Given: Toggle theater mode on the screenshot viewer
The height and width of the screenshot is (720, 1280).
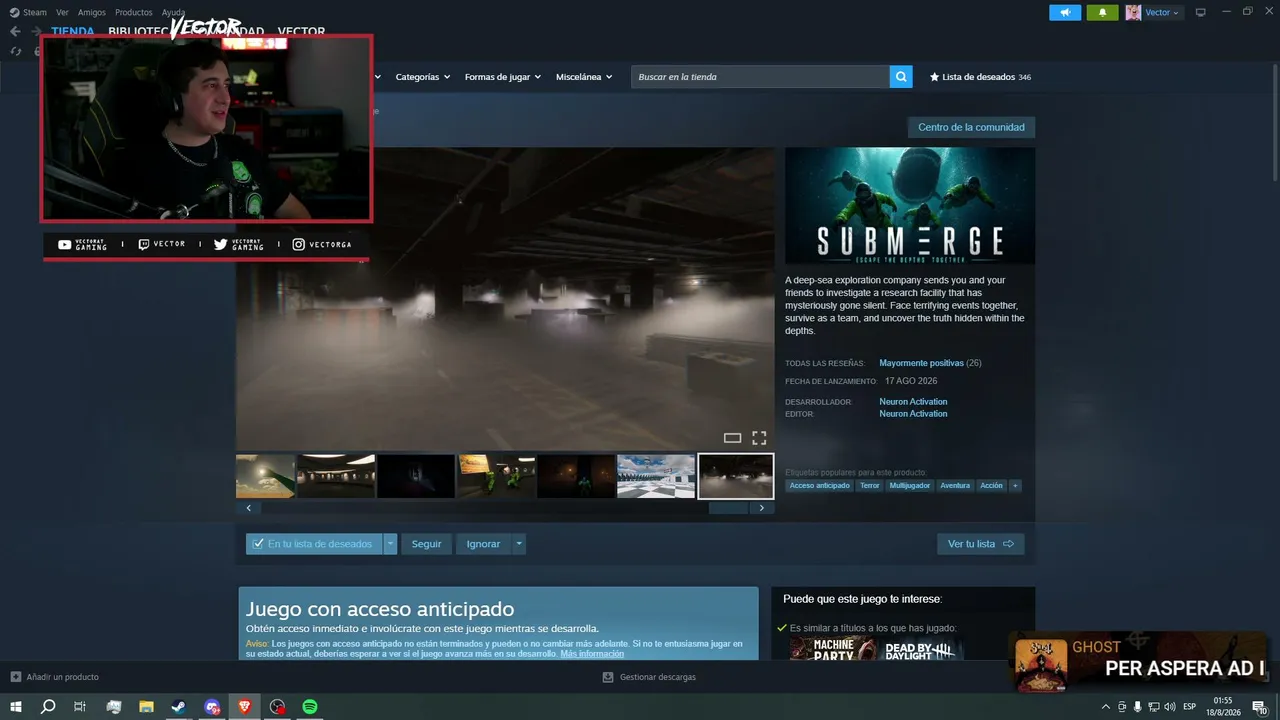Looking at the screenshot, I should click(x=732, y=438).
